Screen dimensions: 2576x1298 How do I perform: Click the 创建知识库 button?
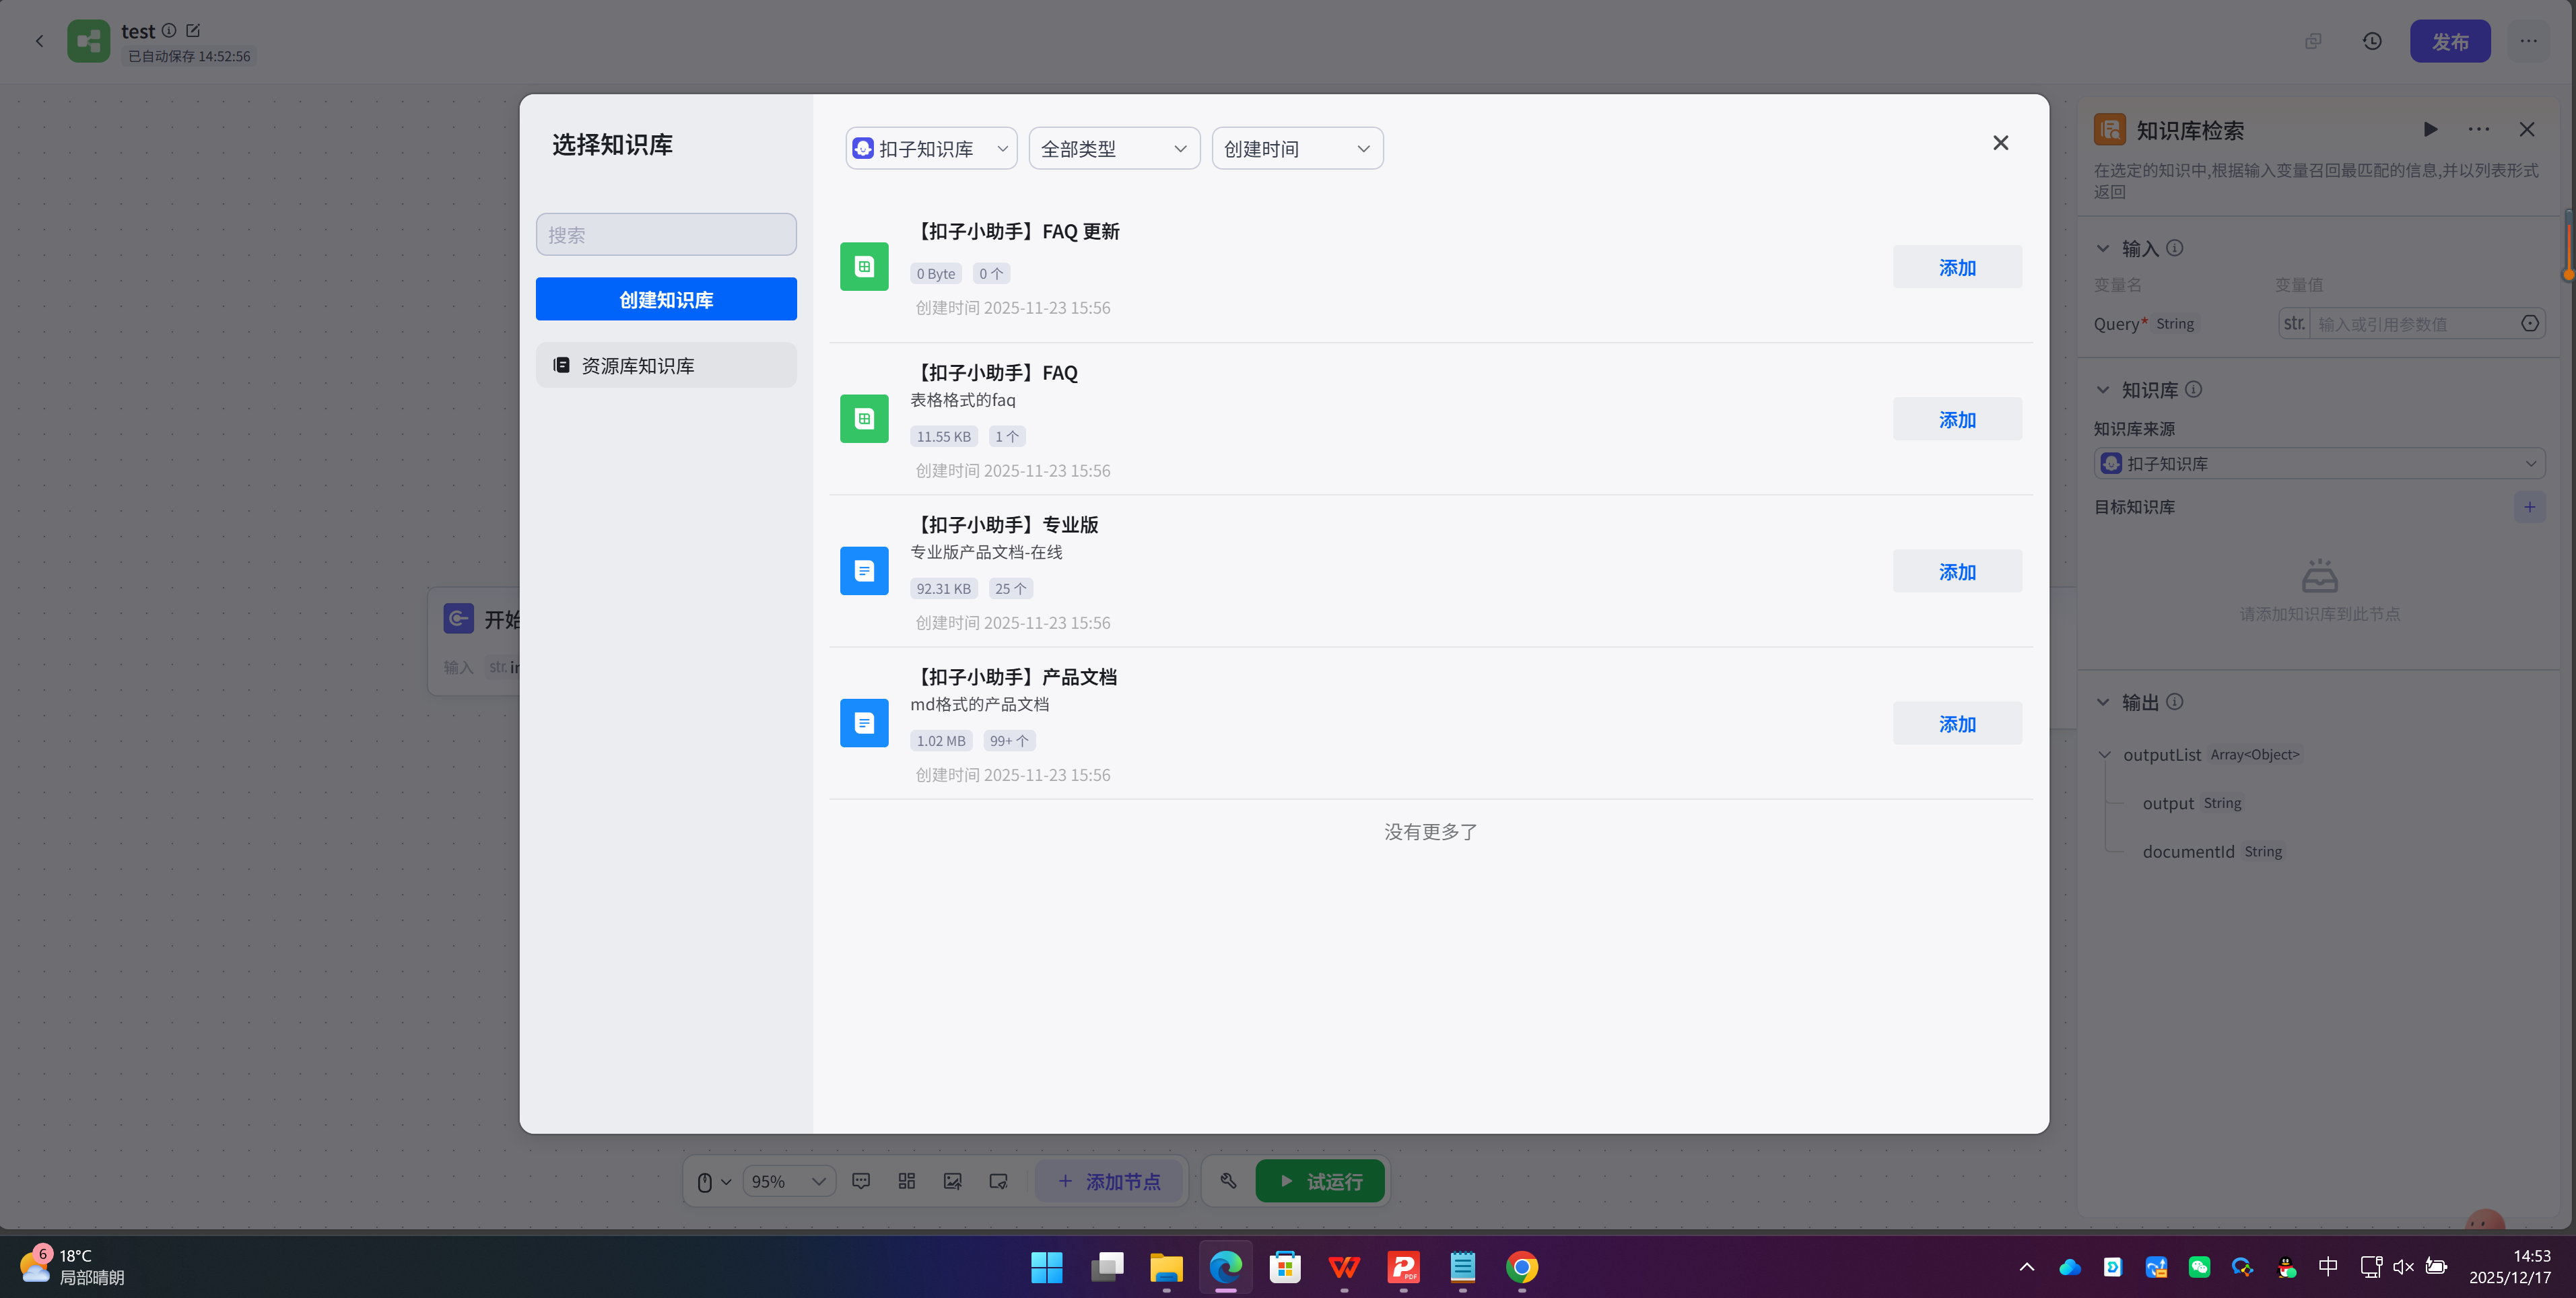[666, 300]
